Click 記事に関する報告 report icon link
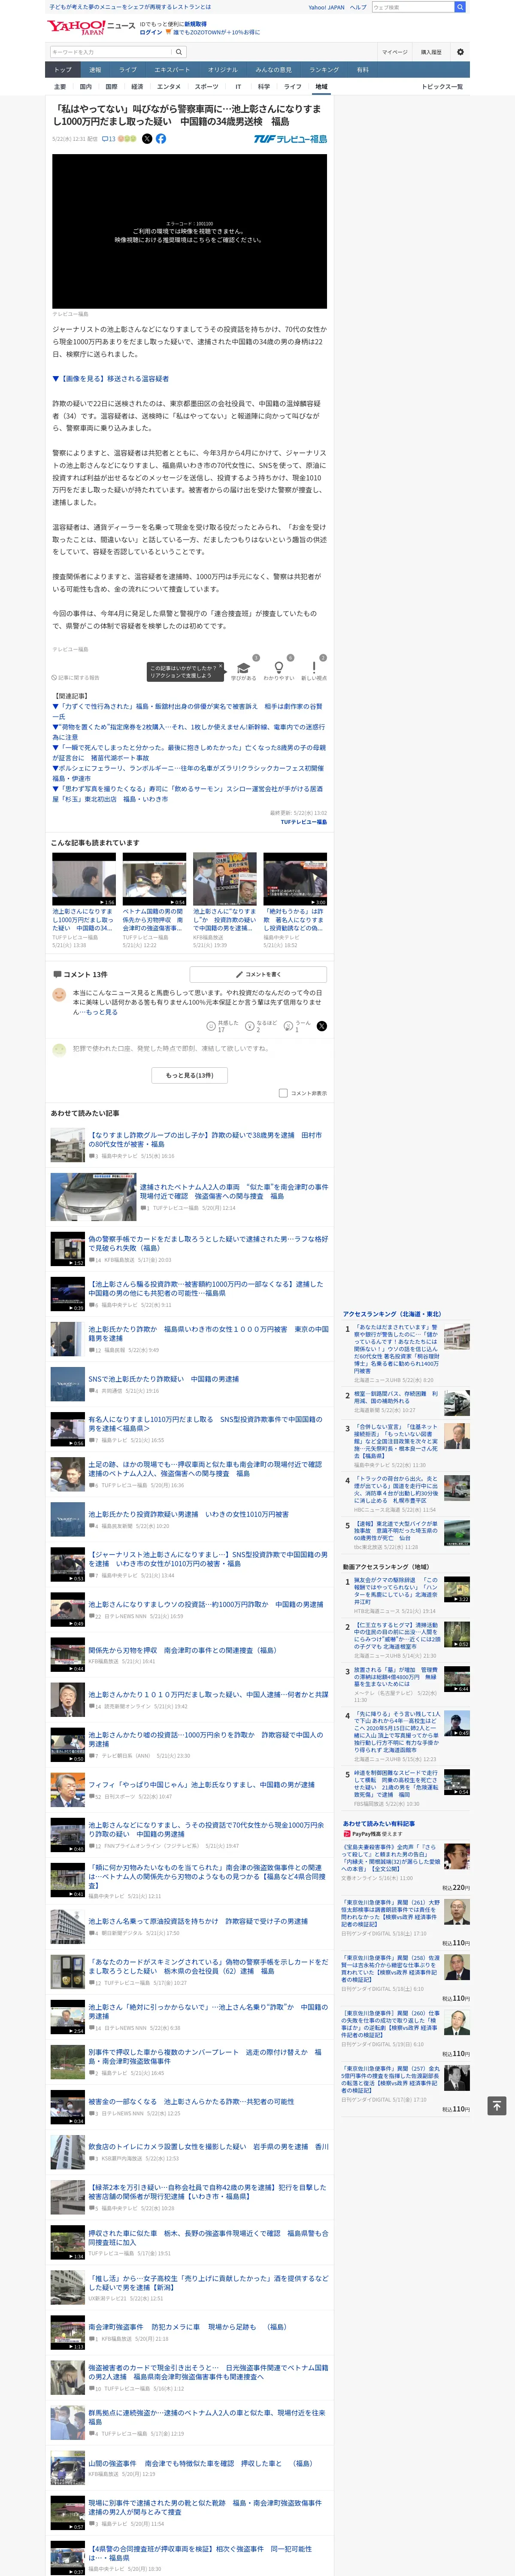The width and height of the screenshot is (515, 2576). tap(76, 677)
